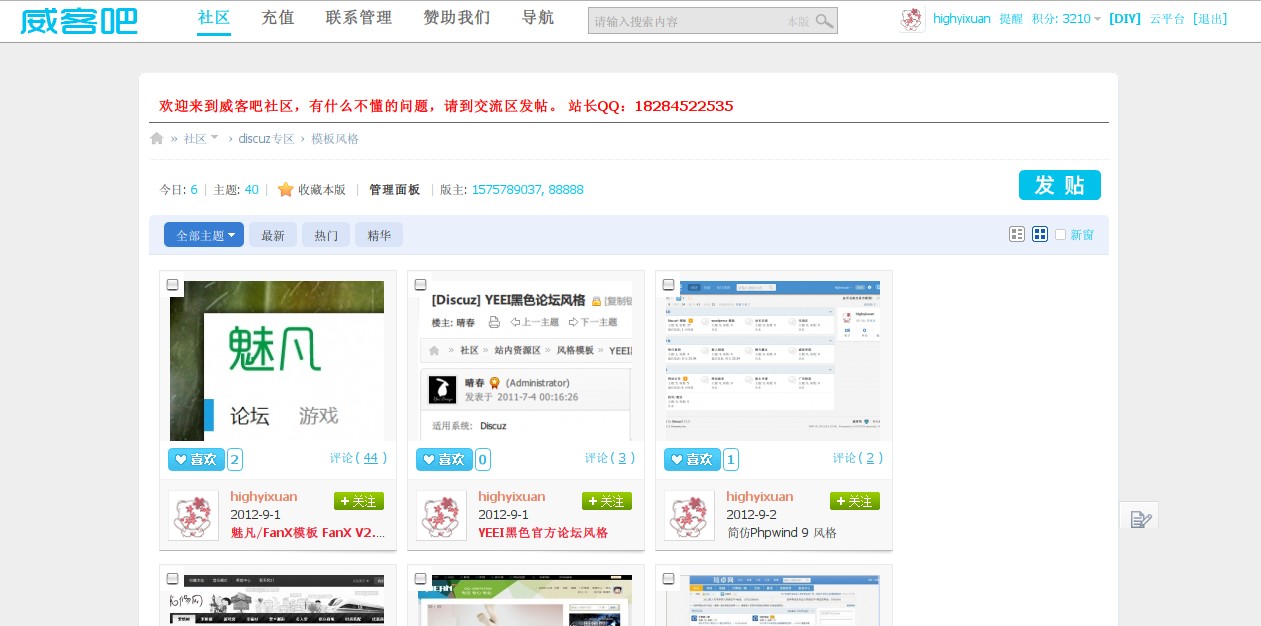Expand the 全部主题 dropdown

(x=204, y=235)
